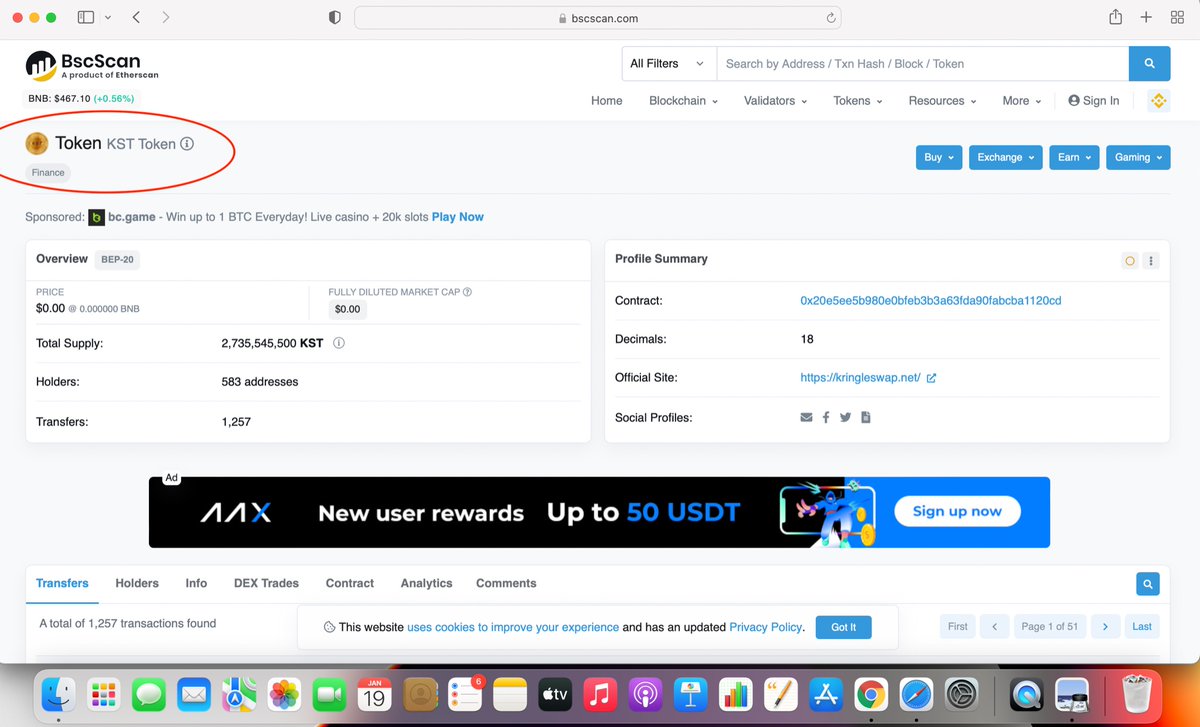The height and width of the screenshot is (727, 1200).
Task: Open the Analytics tab
Action: click(x=426, y=583)
